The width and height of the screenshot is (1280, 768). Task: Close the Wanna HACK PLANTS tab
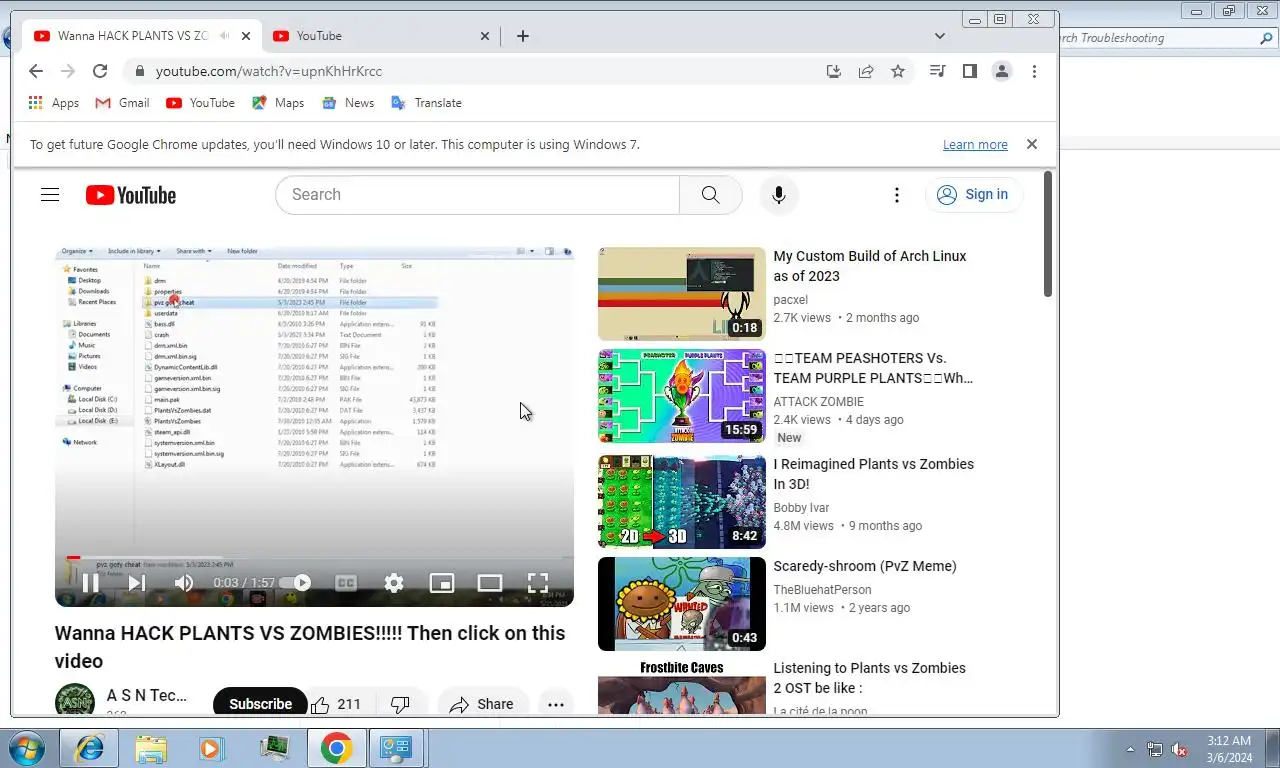point(246,36)
